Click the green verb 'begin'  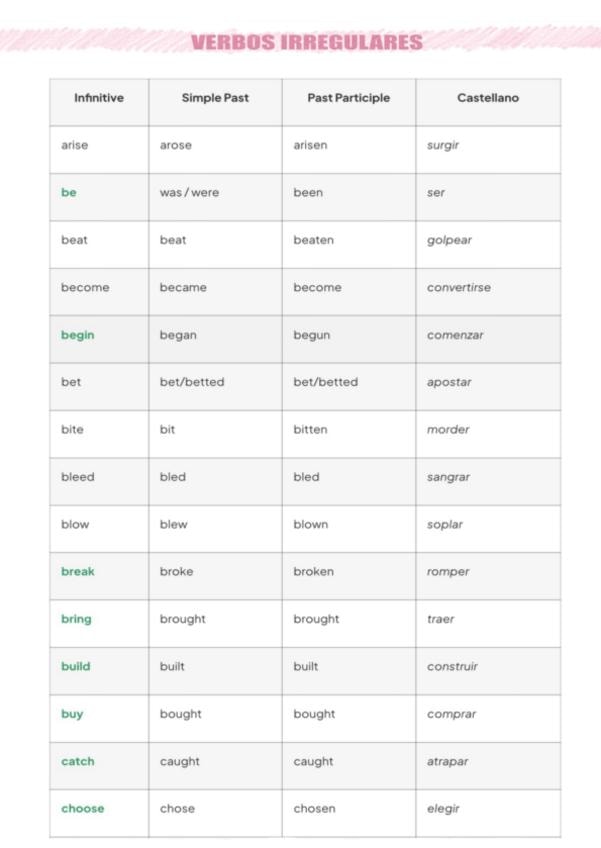[77, 335]
